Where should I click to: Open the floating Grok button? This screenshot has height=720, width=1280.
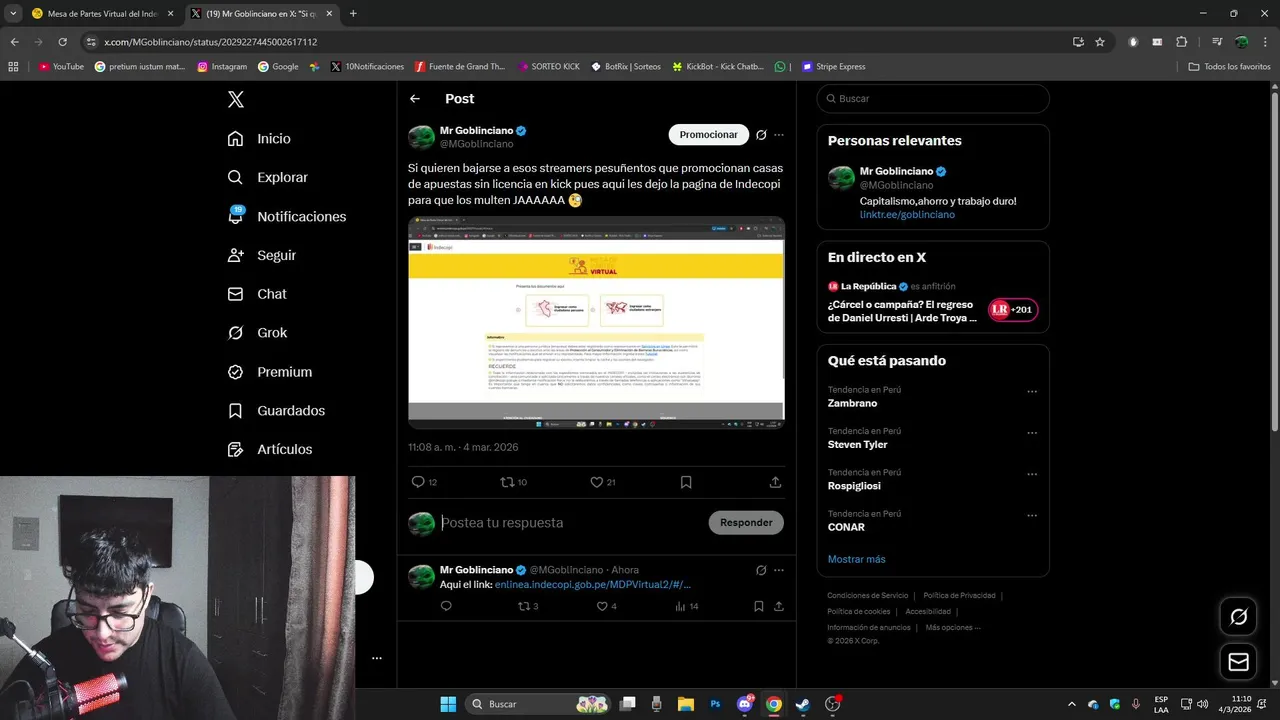tap(1238, 617)
